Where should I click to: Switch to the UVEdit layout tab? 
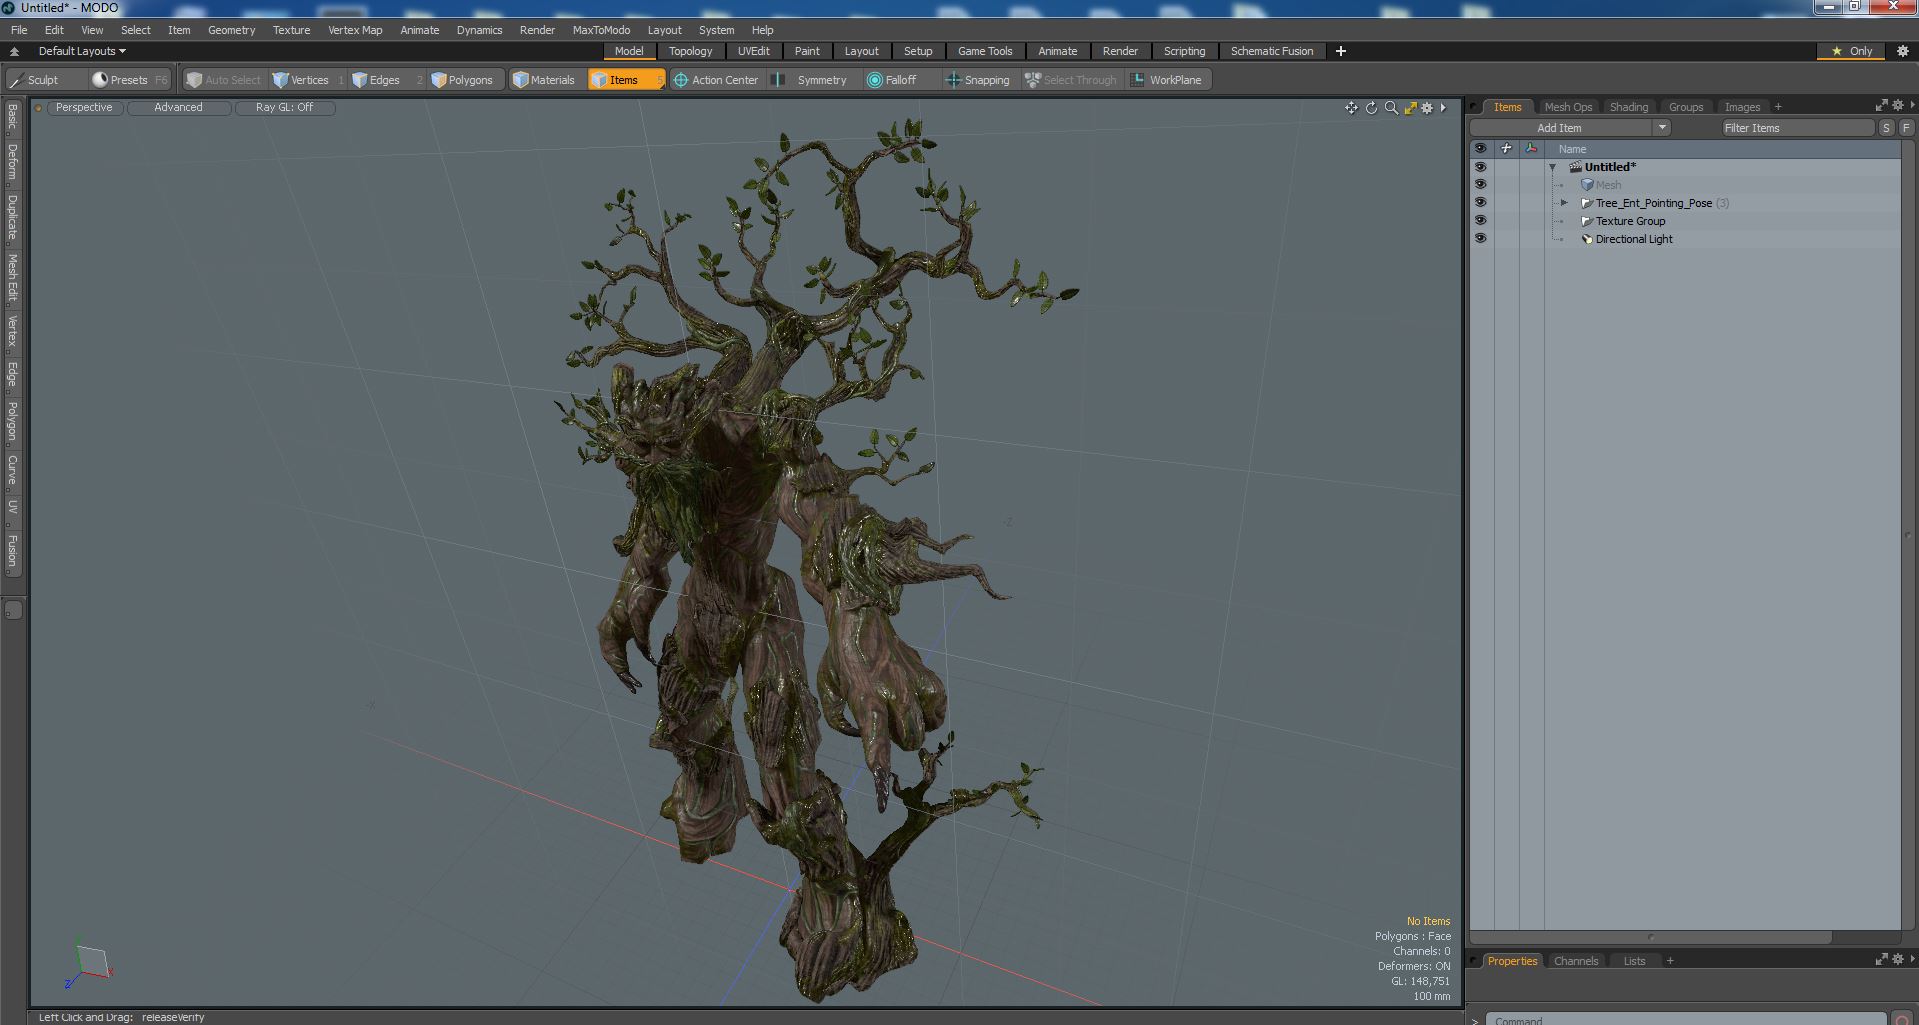[753, 51]
